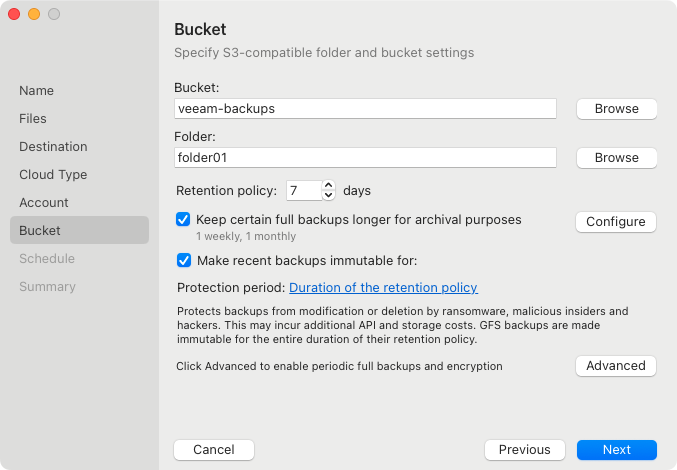The image size is (677, 470).
Task: Configure archival backup settings
Action: 616,222
